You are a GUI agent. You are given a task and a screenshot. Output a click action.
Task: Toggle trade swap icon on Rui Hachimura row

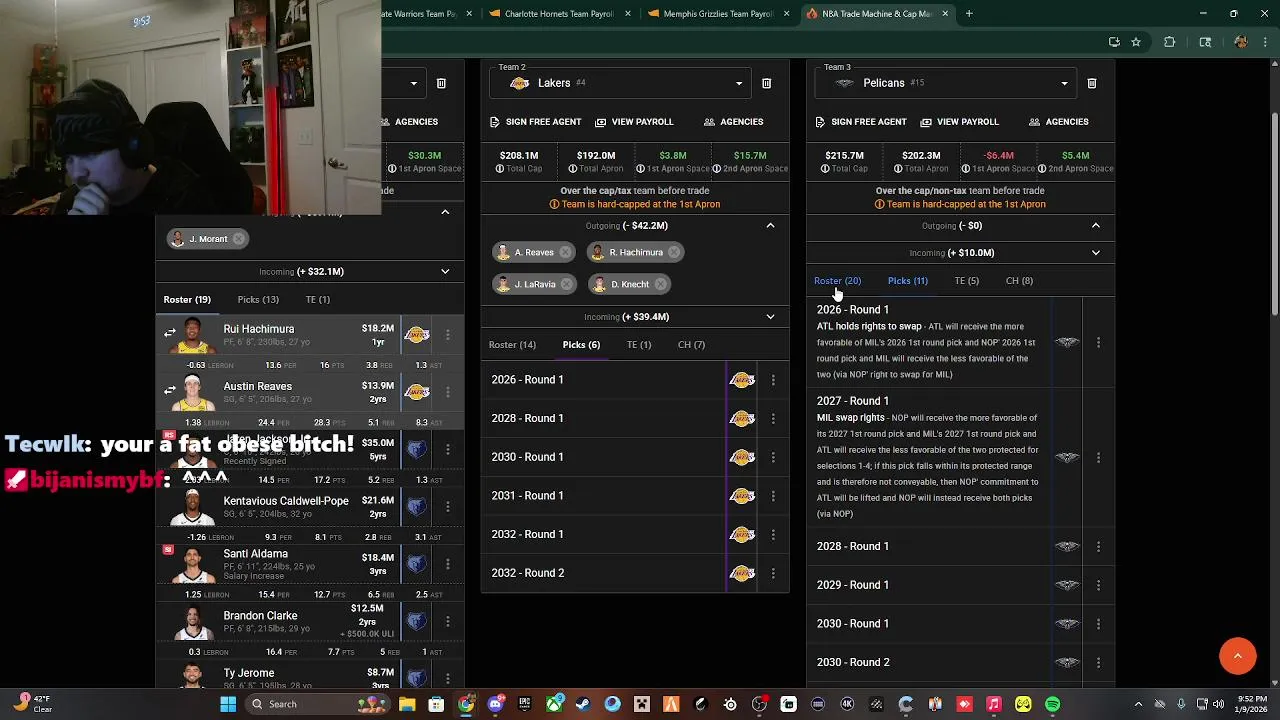[169, 333]
